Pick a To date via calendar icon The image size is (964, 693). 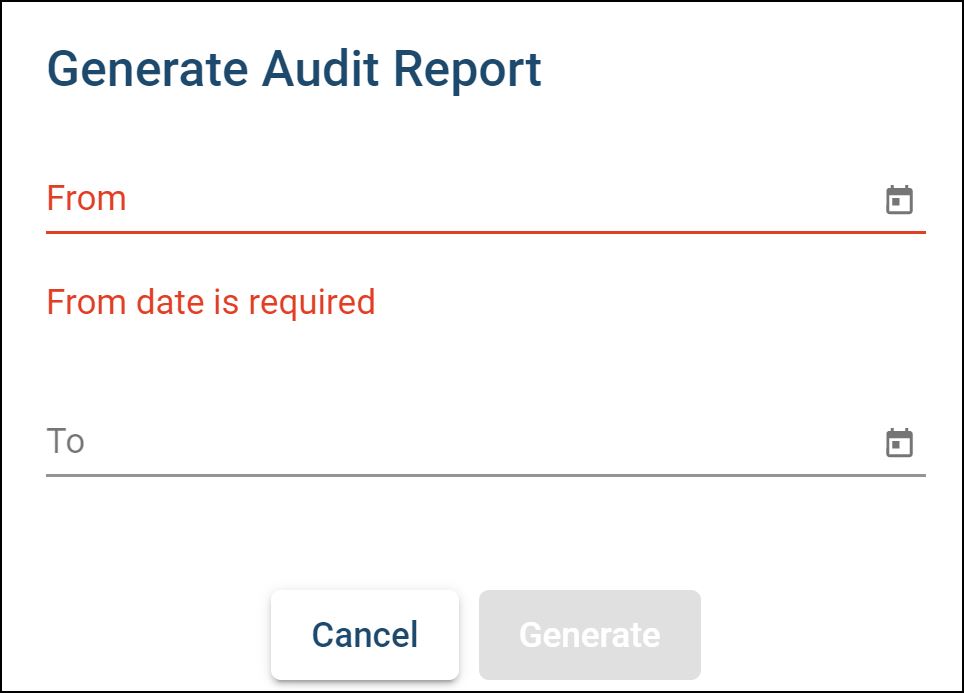point(900,442)
